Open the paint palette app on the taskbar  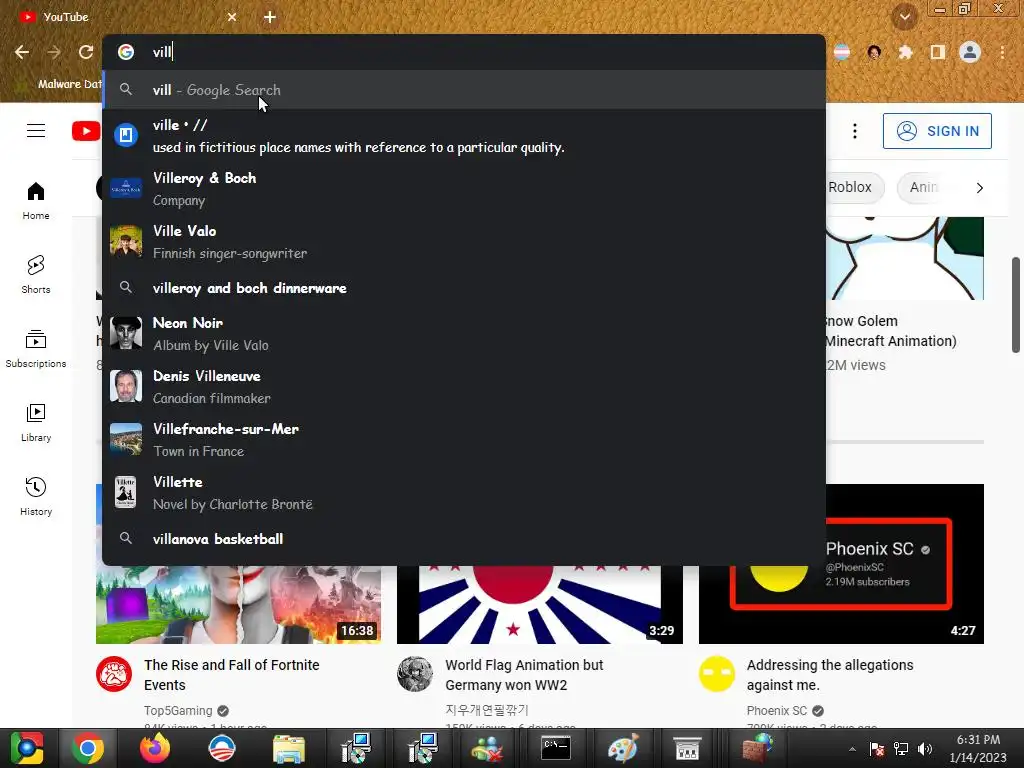tap(622, 748)
